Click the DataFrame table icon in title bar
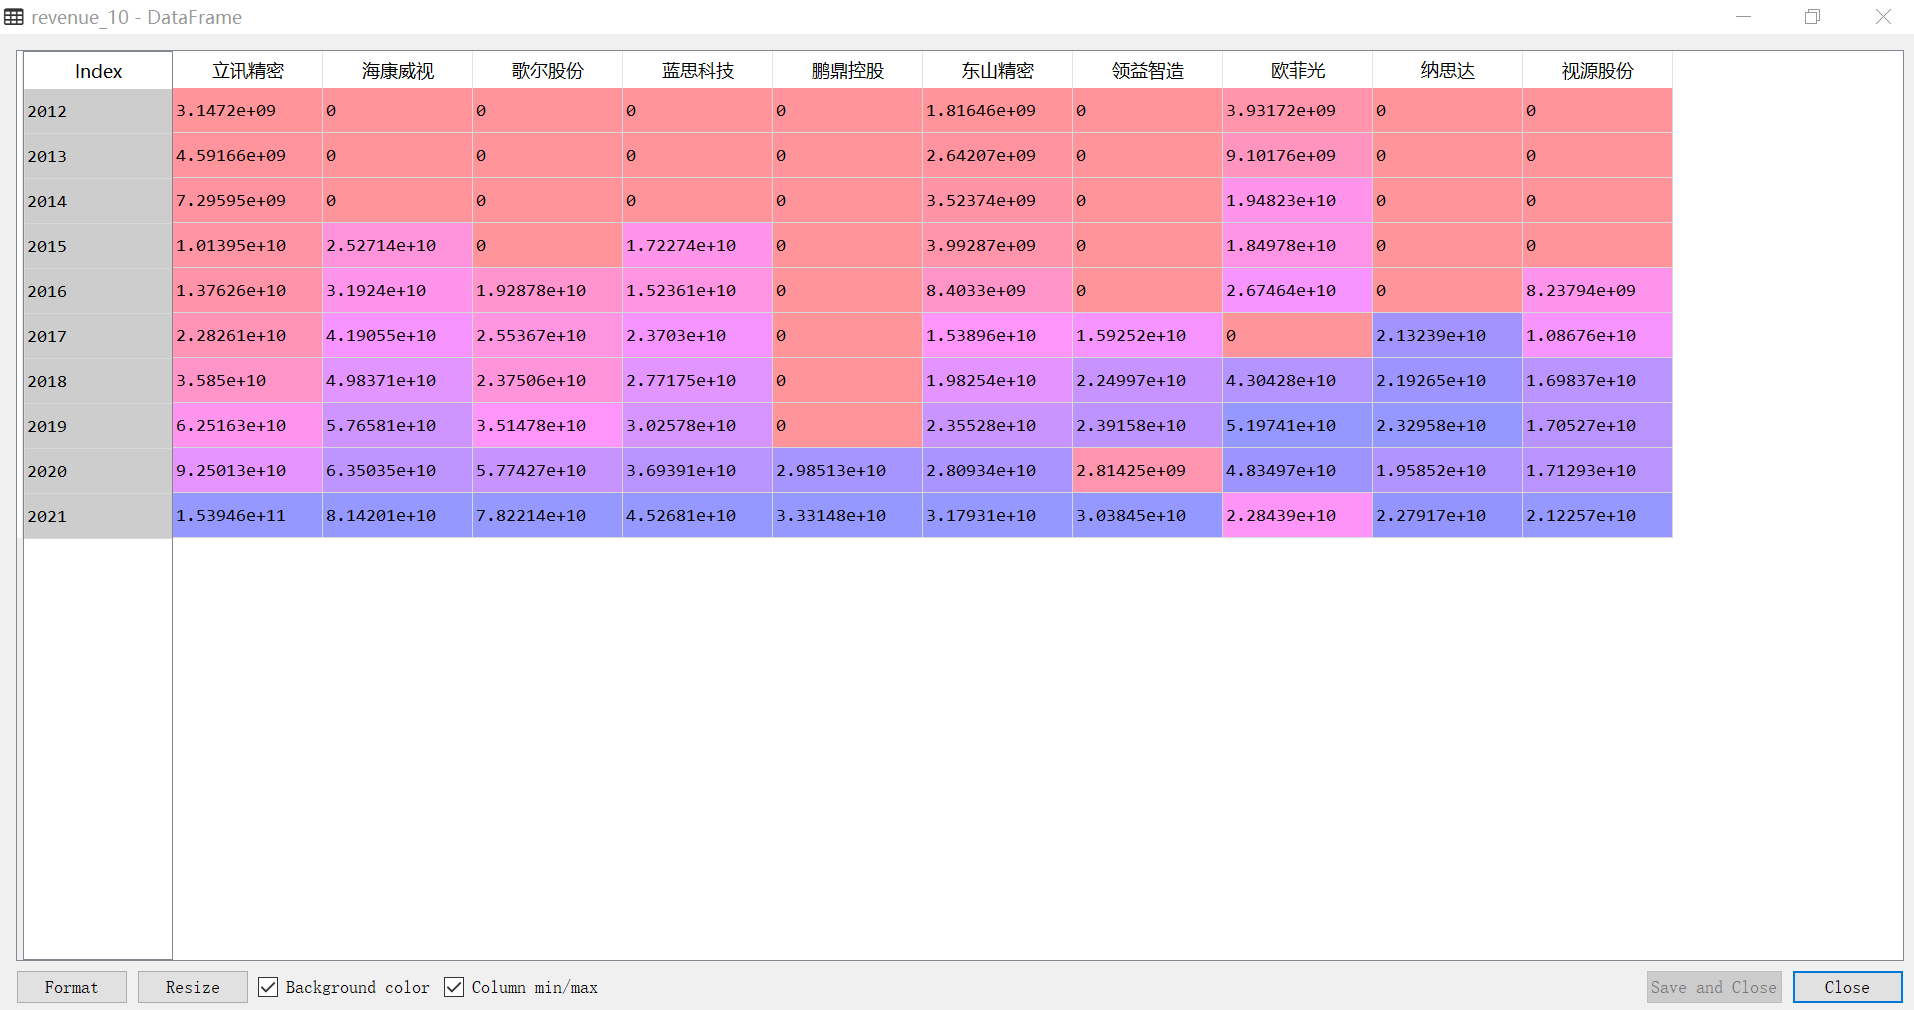Image resolution: width=1914 pixels, height=1010 pixels. (14, 17)
